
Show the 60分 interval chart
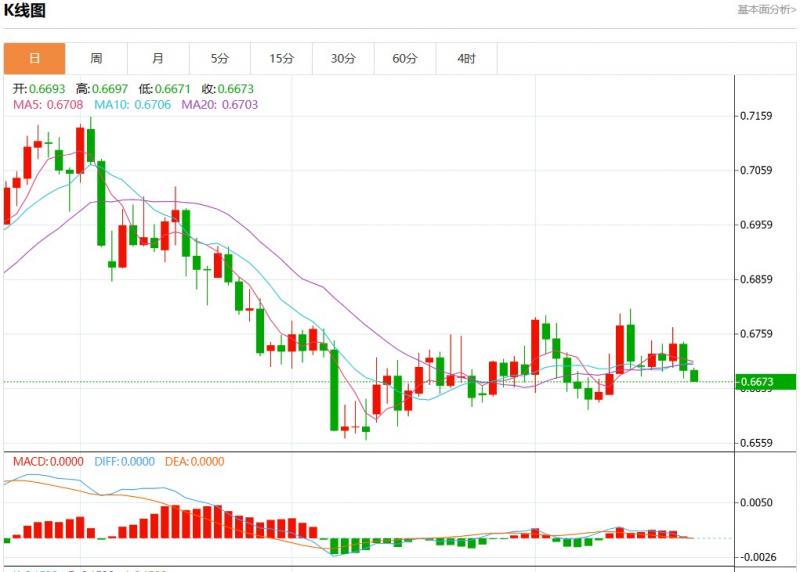point(405,59)
